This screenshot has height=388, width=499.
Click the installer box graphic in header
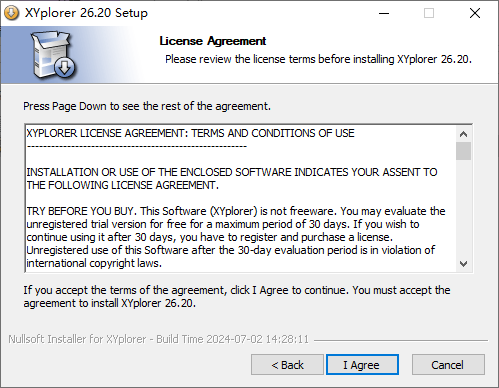54,55
